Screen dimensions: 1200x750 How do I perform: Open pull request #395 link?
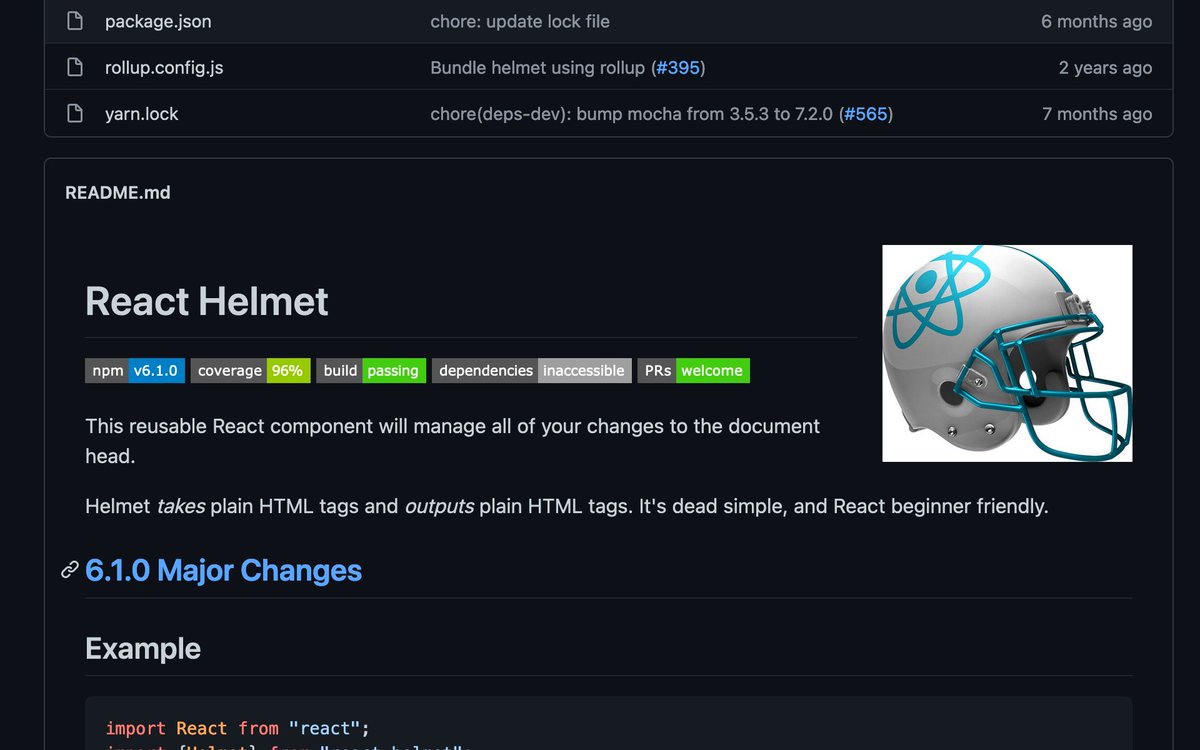[x=678, y=68]
